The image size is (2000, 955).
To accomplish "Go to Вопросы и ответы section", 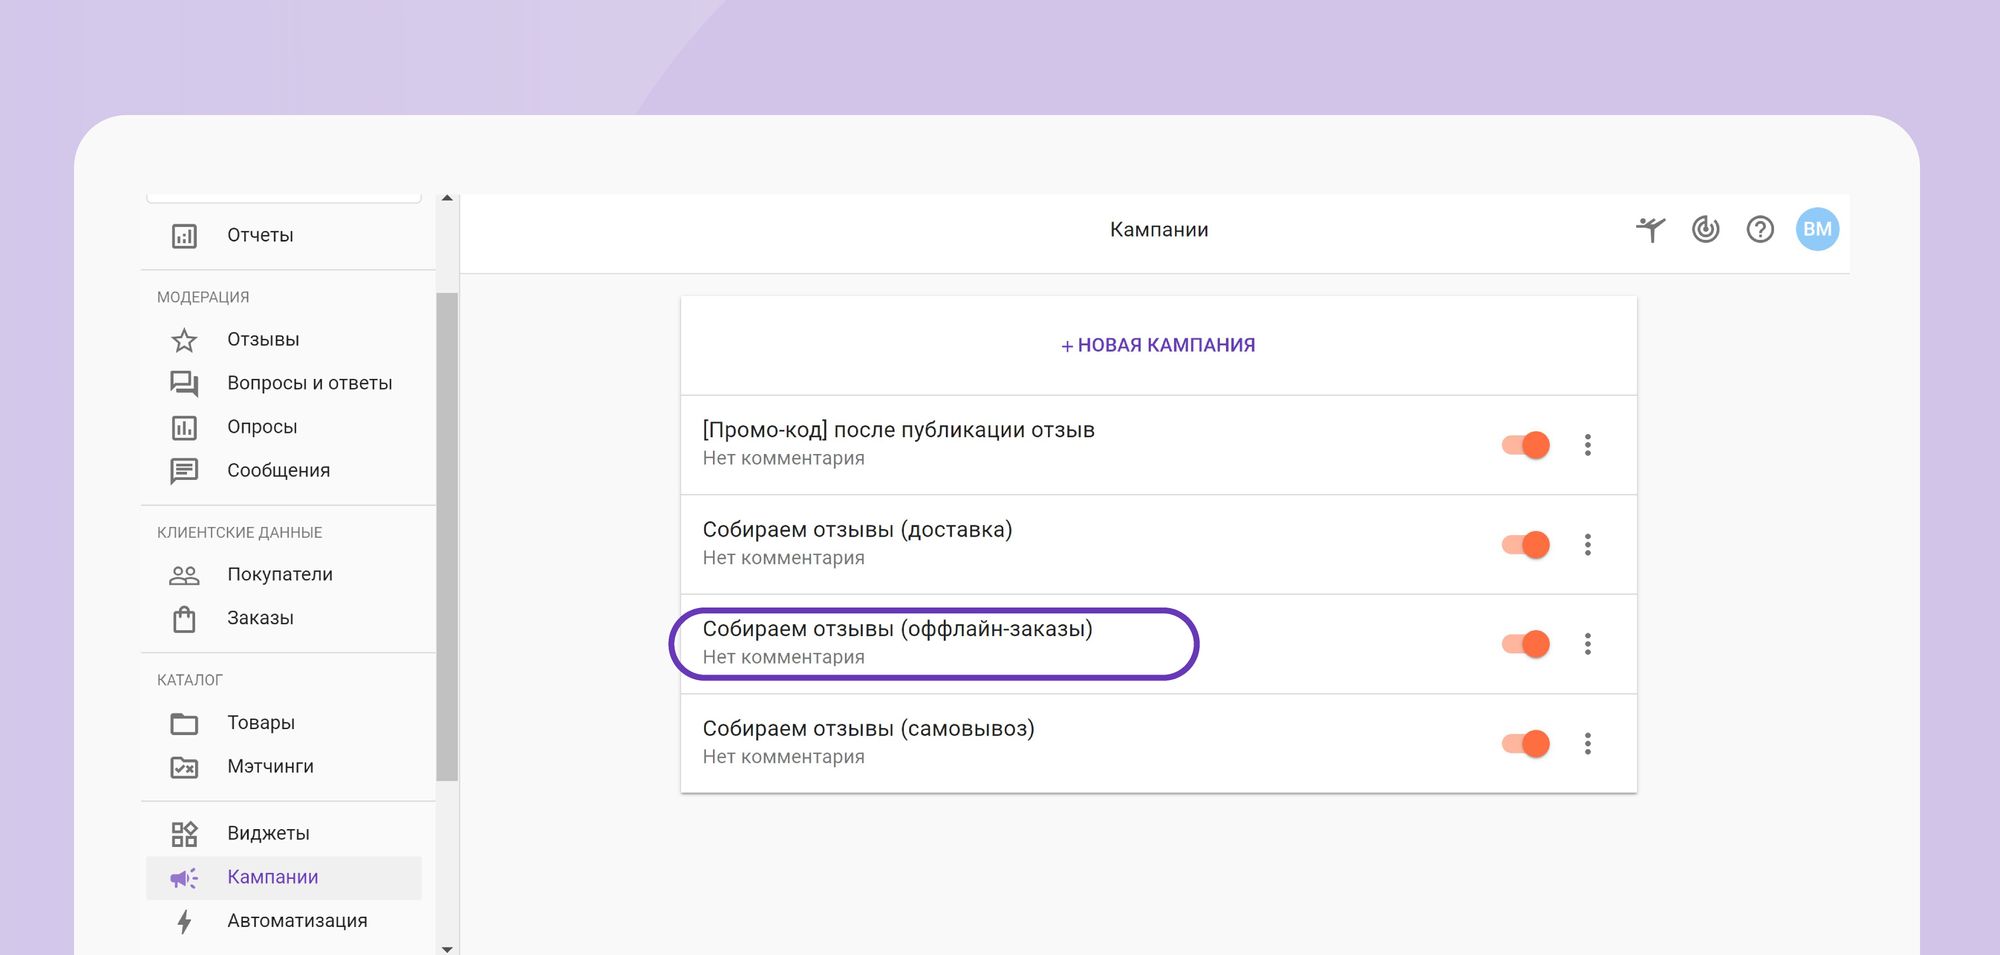I will click(x=309, y=383).
